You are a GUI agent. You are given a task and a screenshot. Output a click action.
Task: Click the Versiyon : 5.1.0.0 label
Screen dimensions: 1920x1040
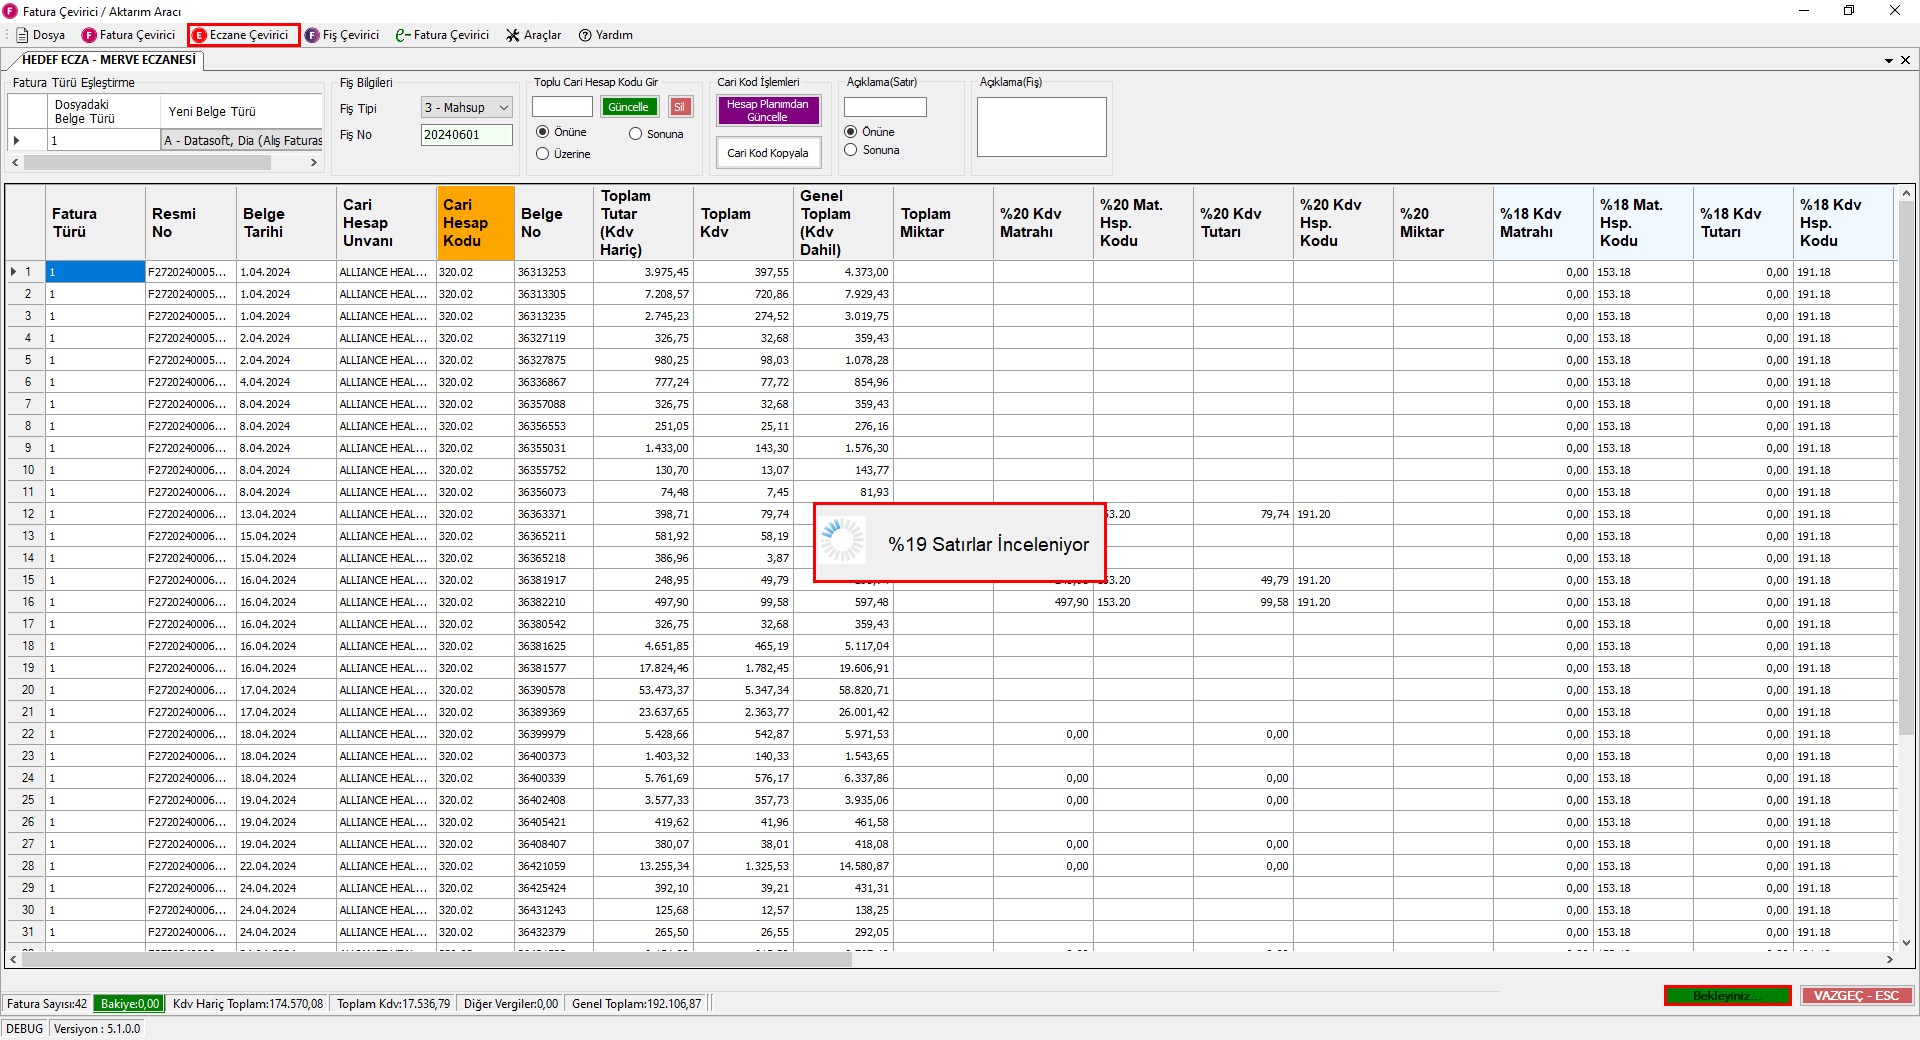[97, 1029]
